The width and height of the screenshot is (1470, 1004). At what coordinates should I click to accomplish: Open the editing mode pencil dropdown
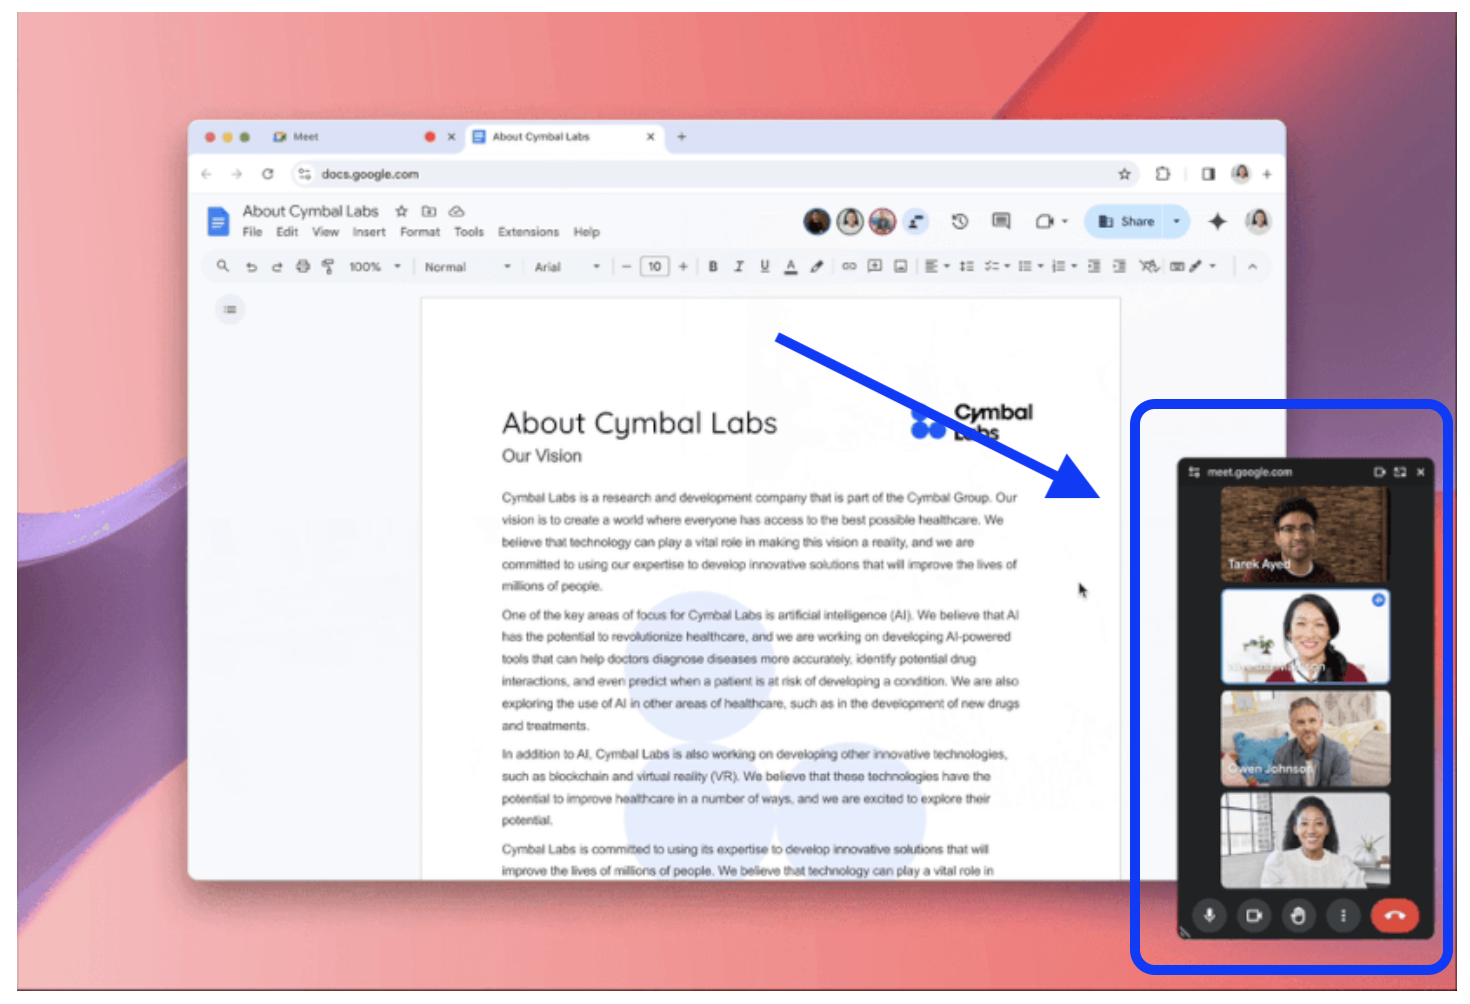click(x=1203, y=266)
